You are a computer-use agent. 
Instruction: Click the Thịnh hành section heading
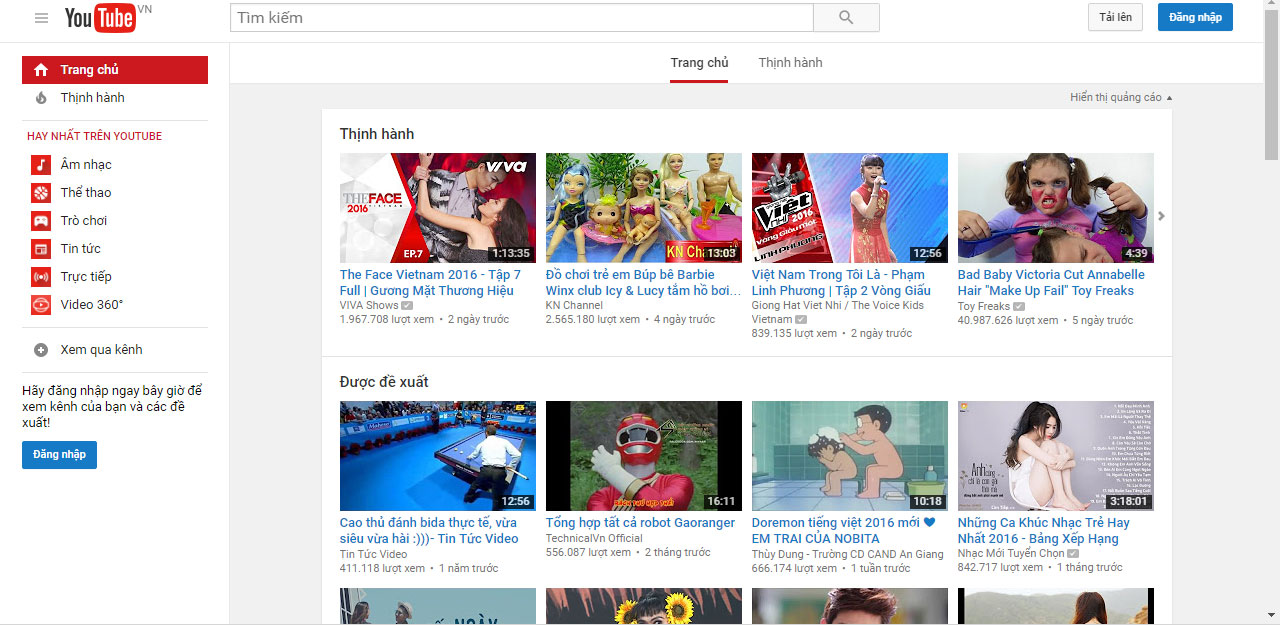point(377,134)
